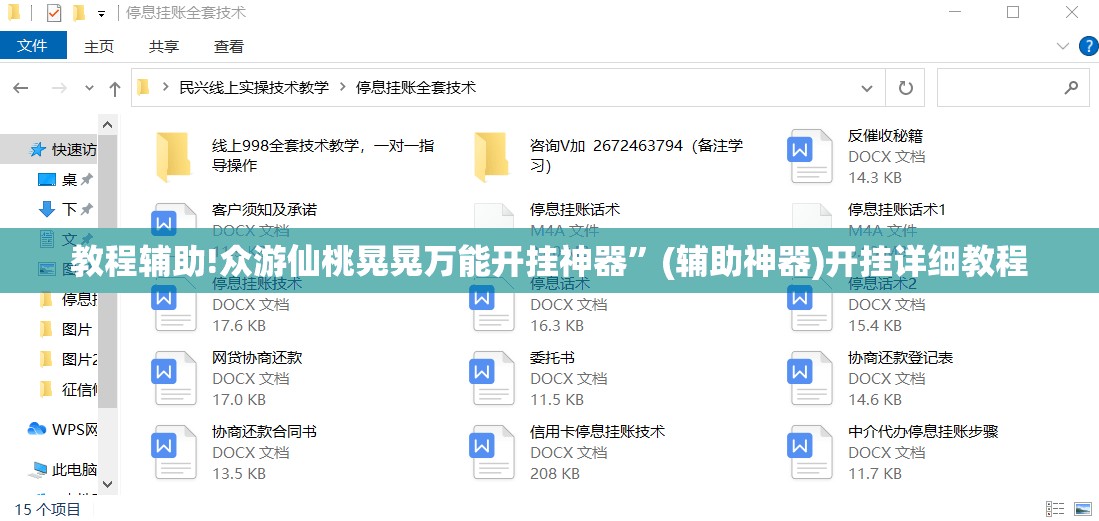Select 停息话术2 document icon
Image resolution: width=1099 pixels, height=521 pixels.
click(811, 304)
